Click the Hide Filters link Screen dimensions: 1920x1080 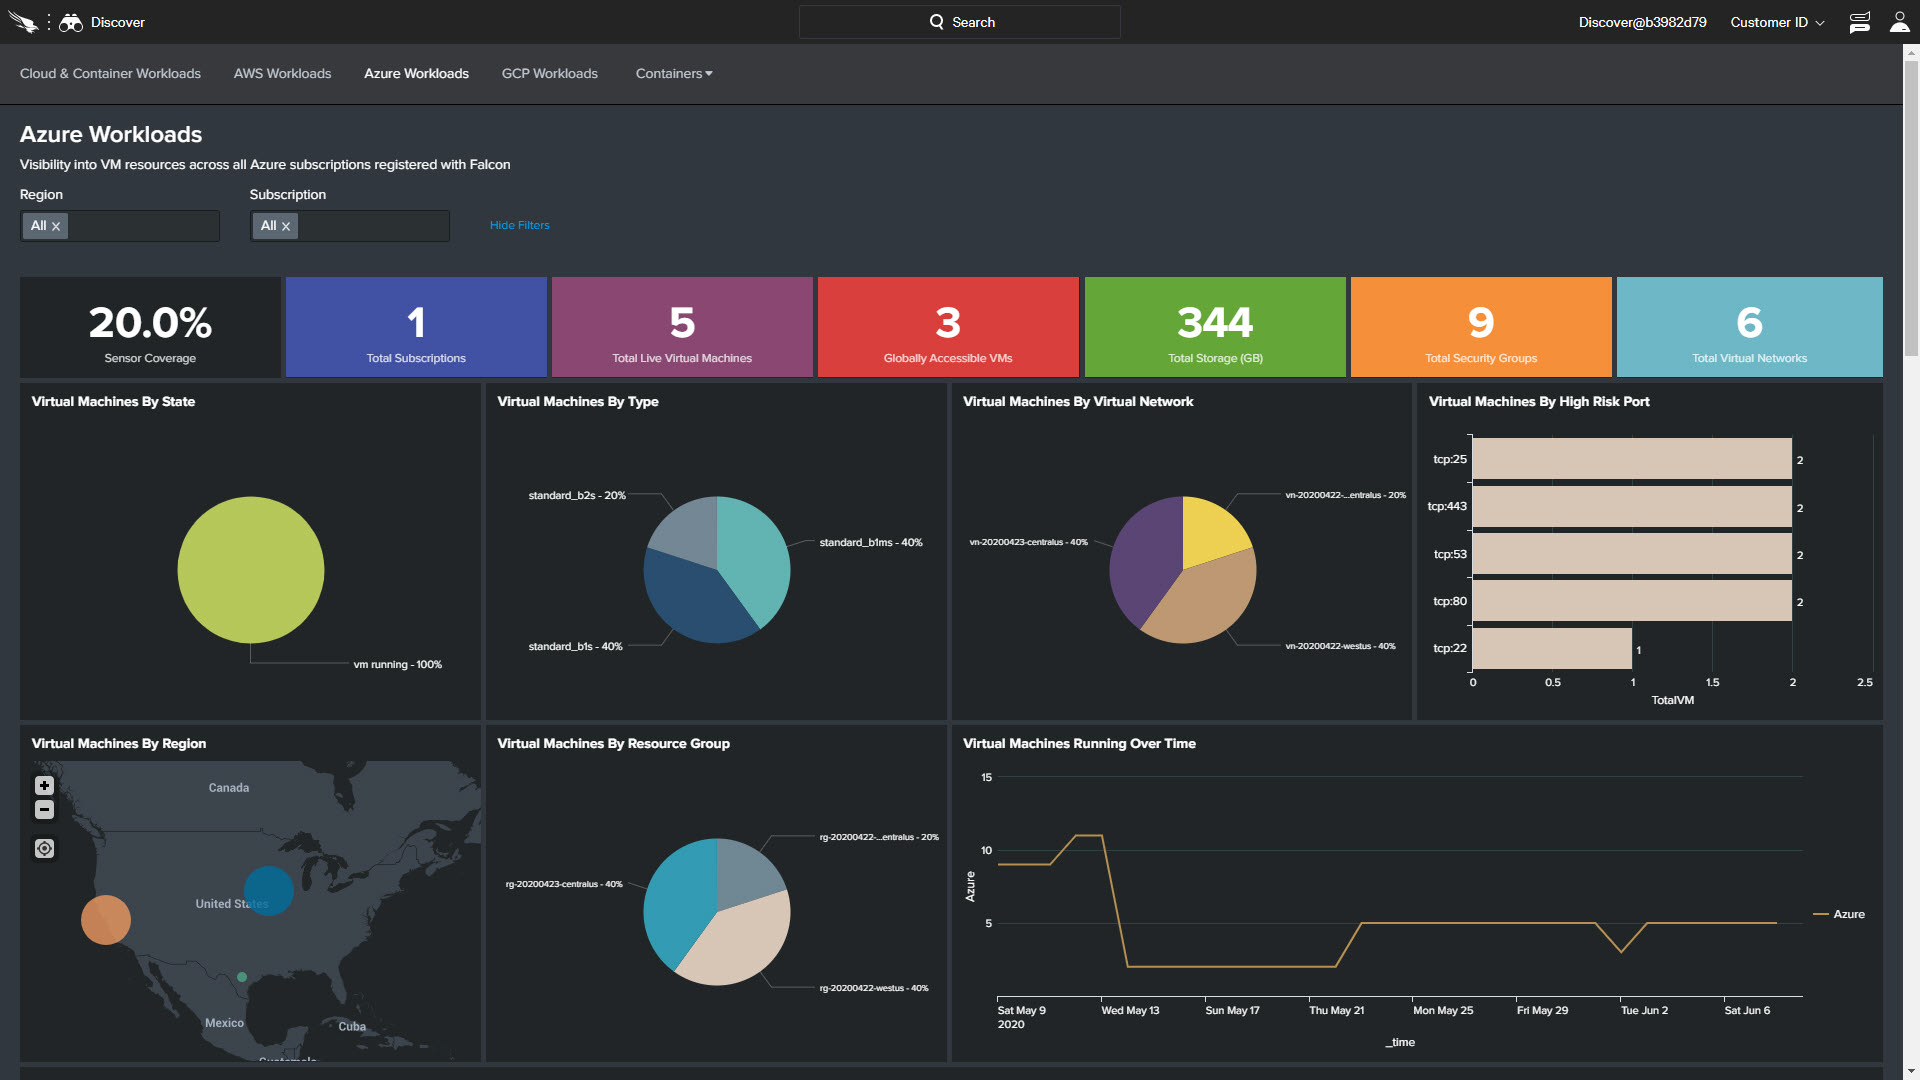(x=520, y=225)
